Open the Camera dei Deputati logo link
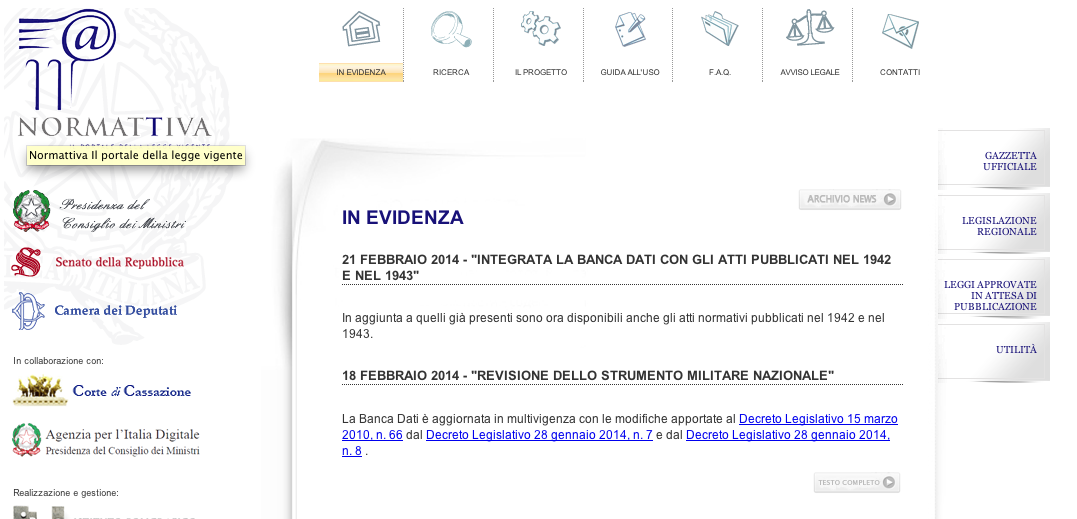Viewport: 1077px width, 519px height. pyautogui.click(x=95, y=311)
